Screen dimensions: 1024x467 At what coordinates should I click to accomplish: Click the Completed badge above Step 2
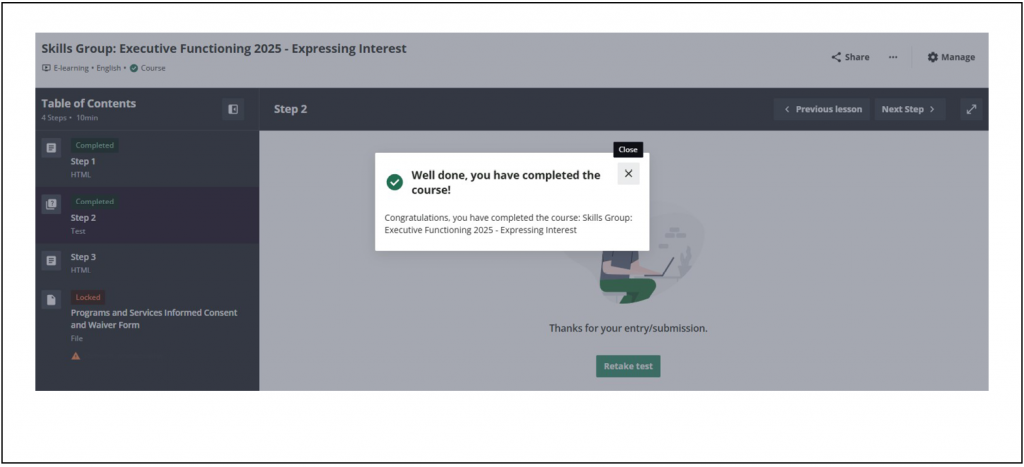click(95, 201)
